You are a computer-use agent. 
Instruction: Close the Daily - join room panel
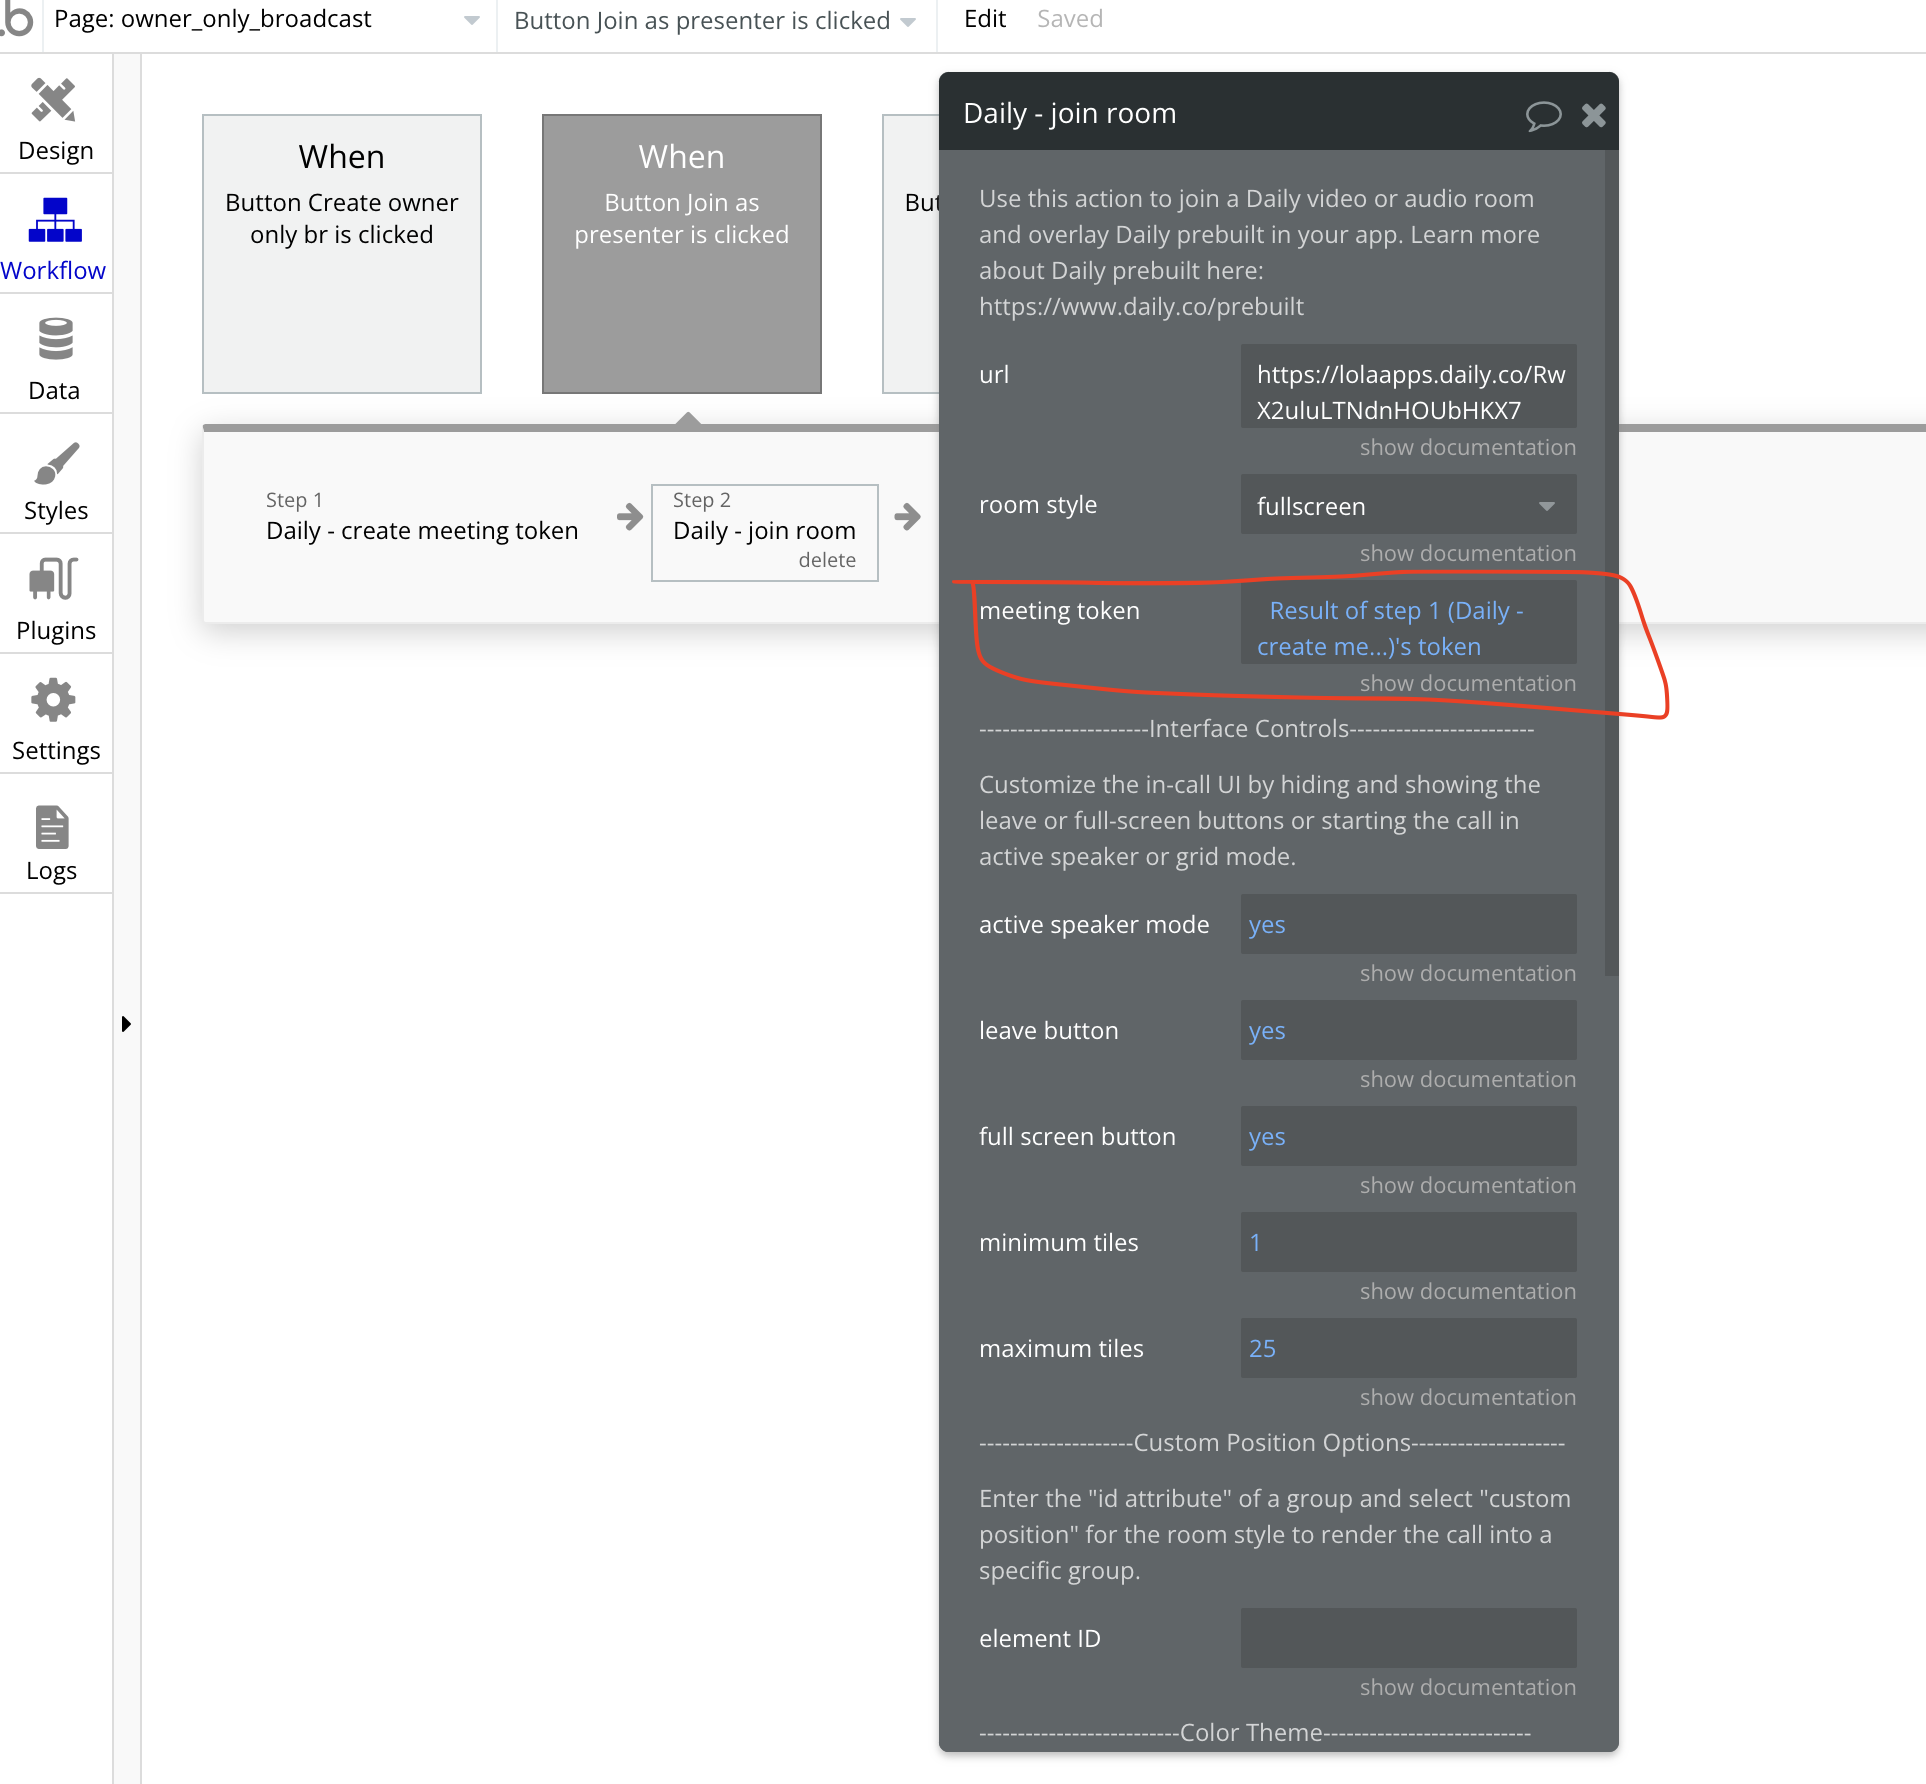(x=1594, y=115)
